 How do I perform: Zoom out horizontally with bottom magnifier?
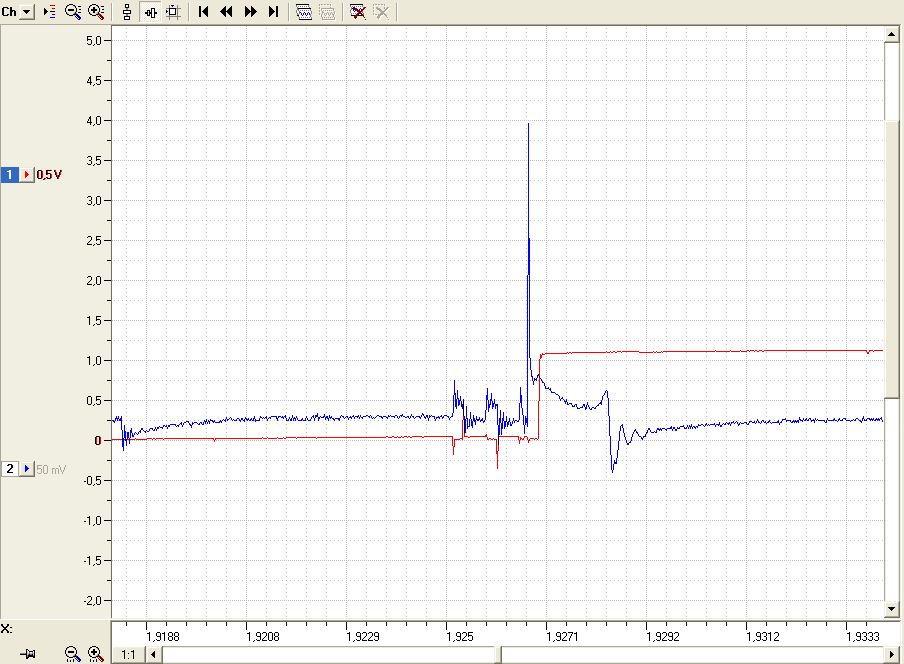click(x=72, y=654)
